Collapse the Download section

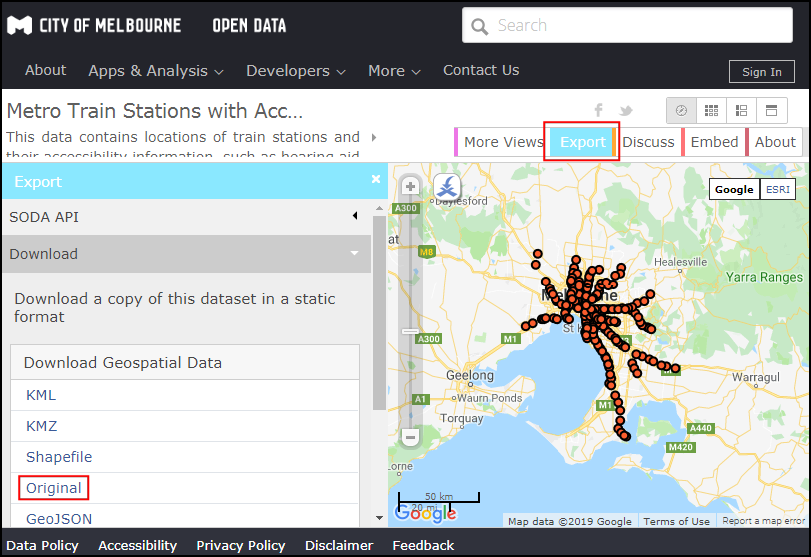[x=185, y=254]
